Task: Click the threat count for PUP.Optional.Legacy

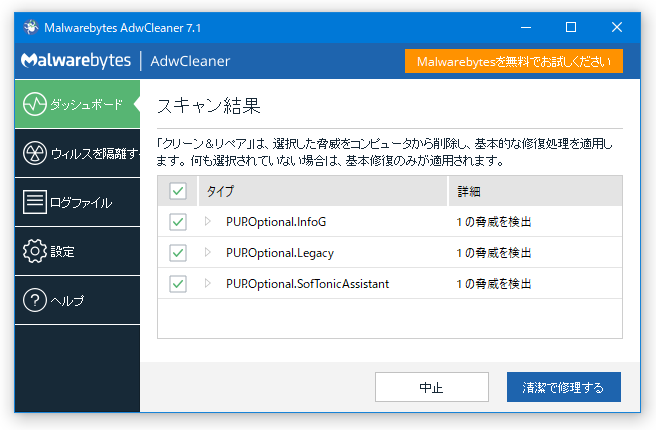Action: (494, 253)
